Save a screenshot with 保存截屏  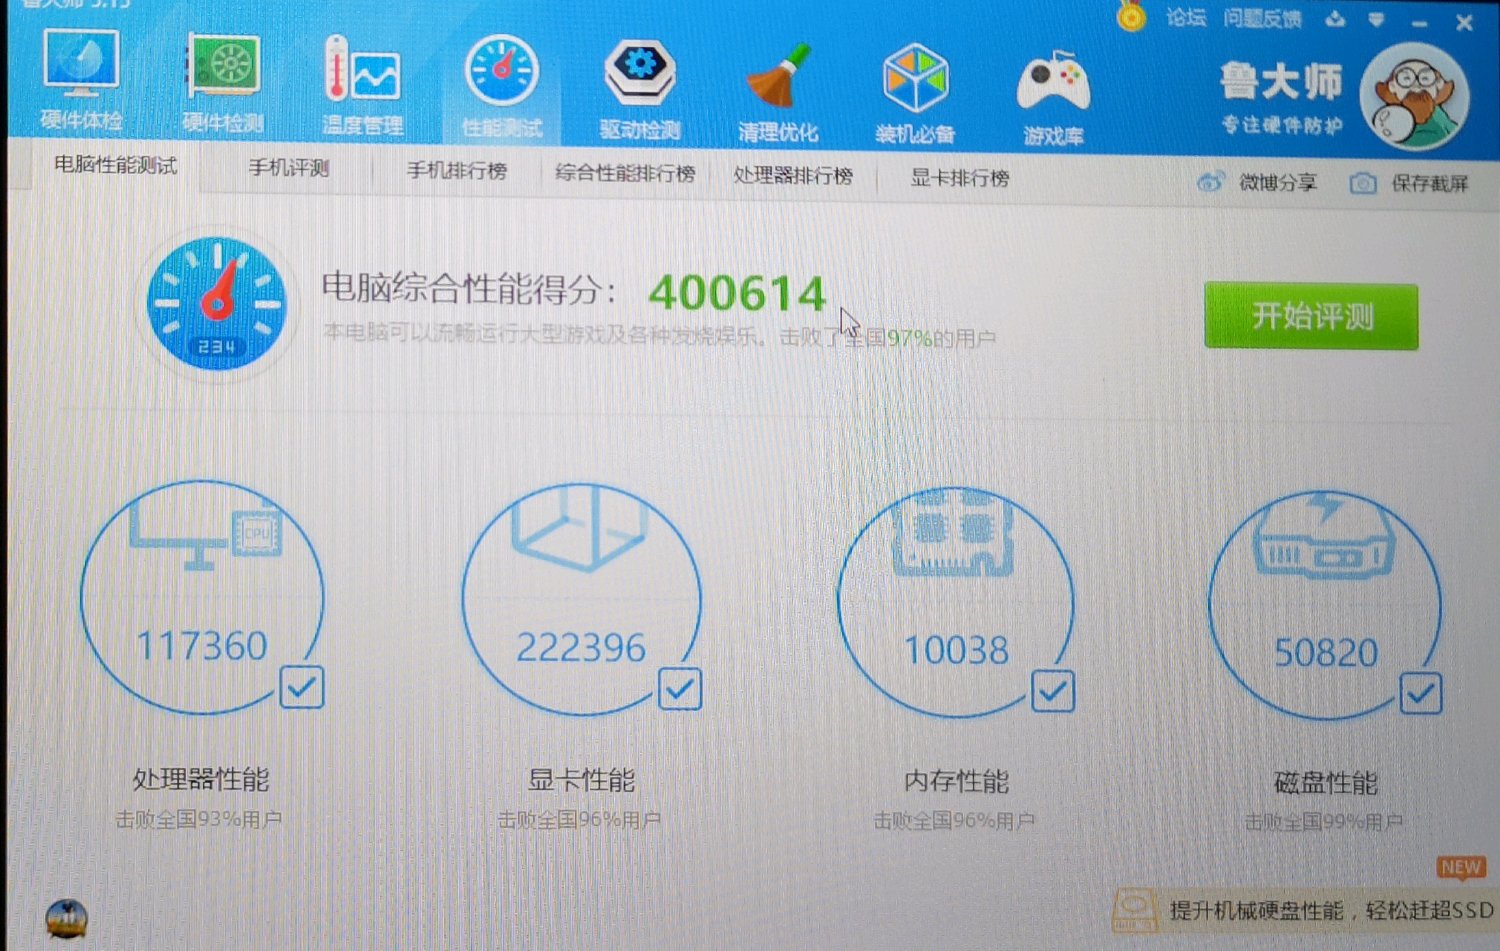[1410, 183]
